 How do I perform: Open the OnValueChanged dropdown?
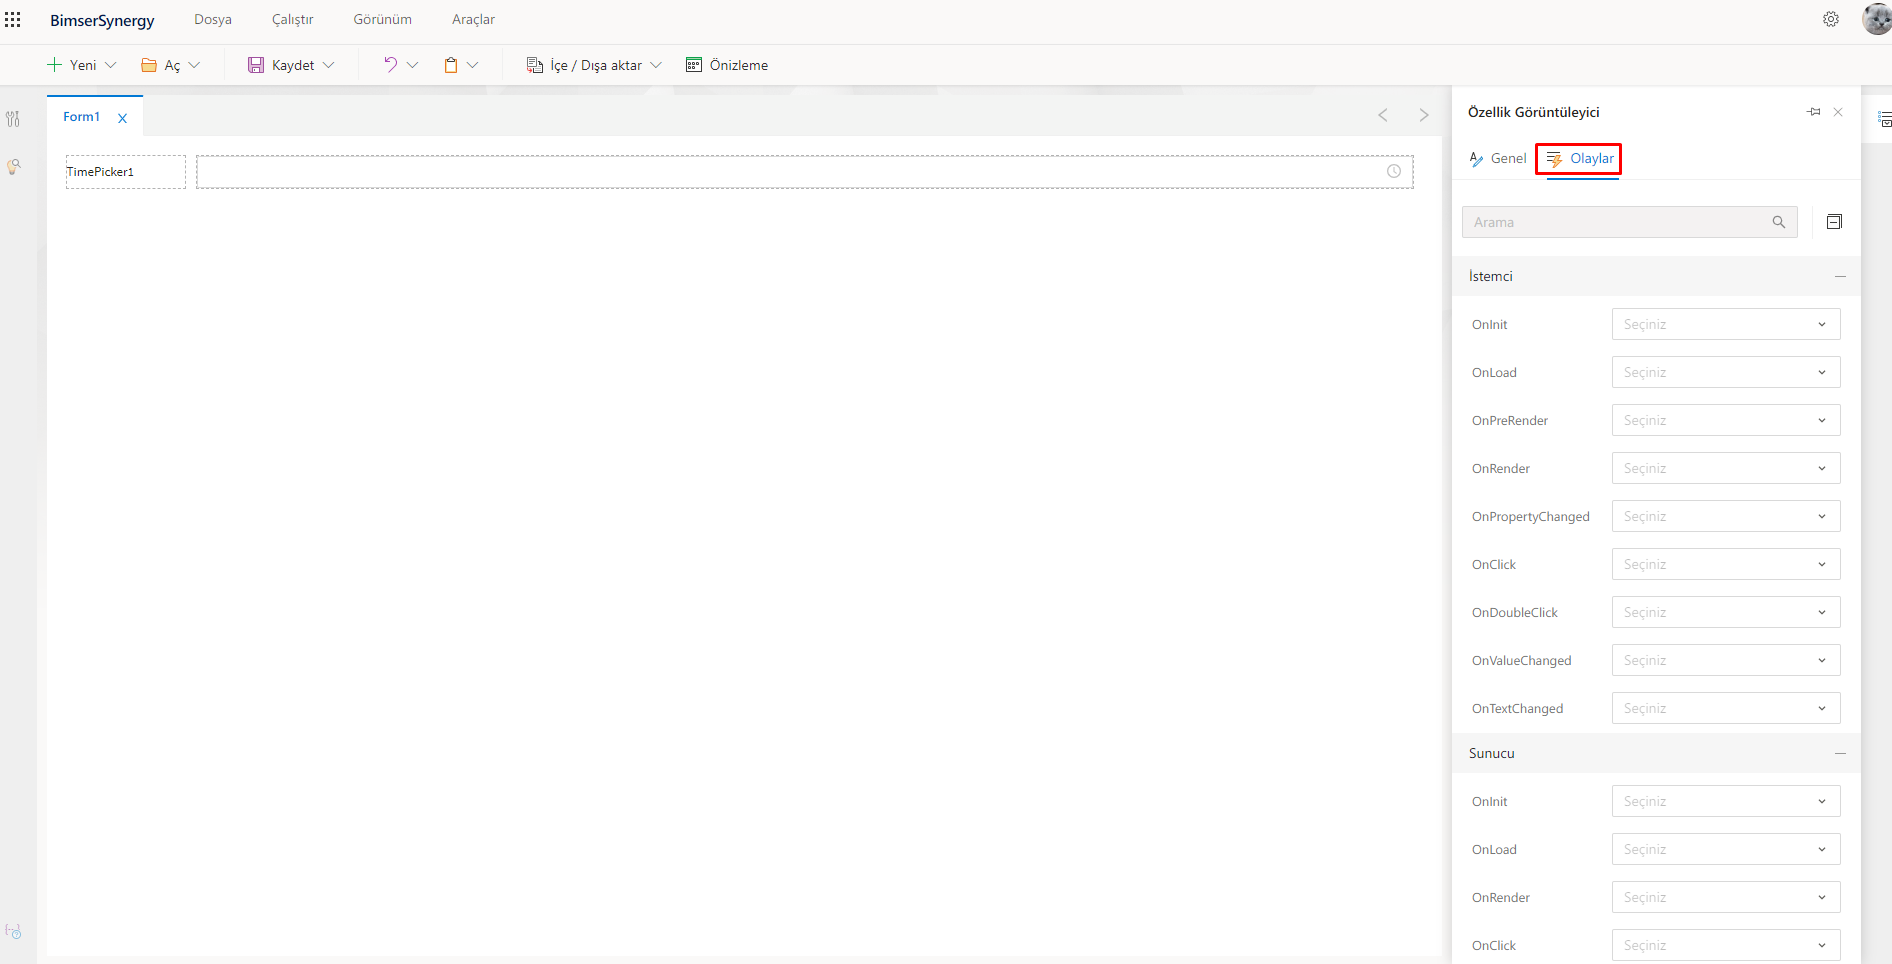point(1726,660)
